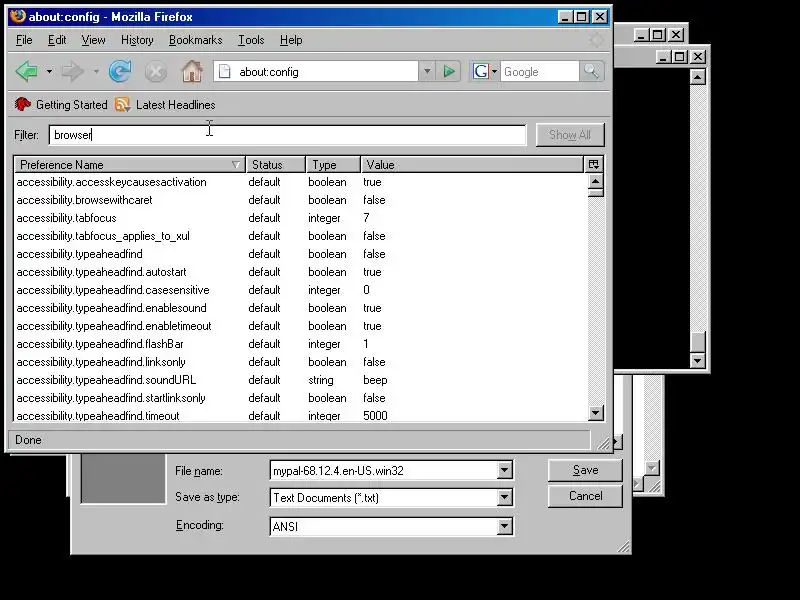Select accessibility.typeaheadfind.soundURL row
Screen dimensions: 800x600
coord(301,380)
